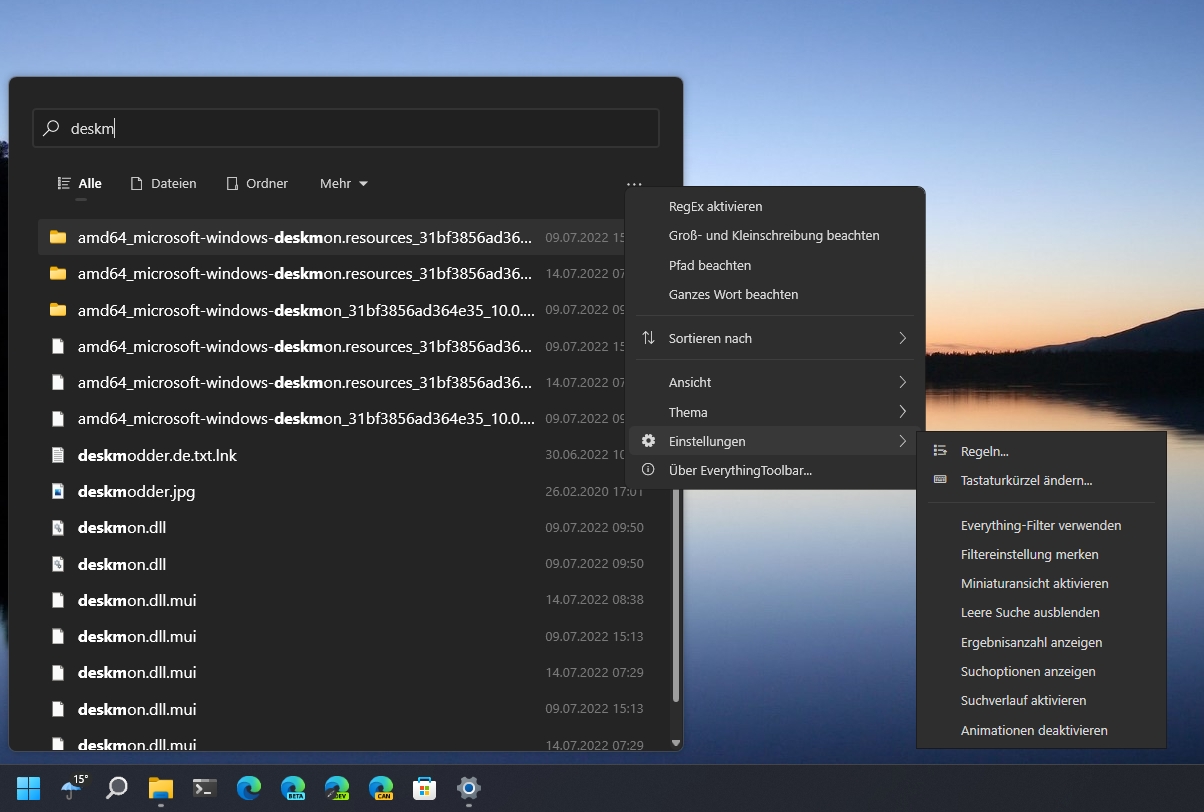Open Windows Terminal from the taskbar
The height and width of the screenshot is (812, 1204).
click(205, 788)
